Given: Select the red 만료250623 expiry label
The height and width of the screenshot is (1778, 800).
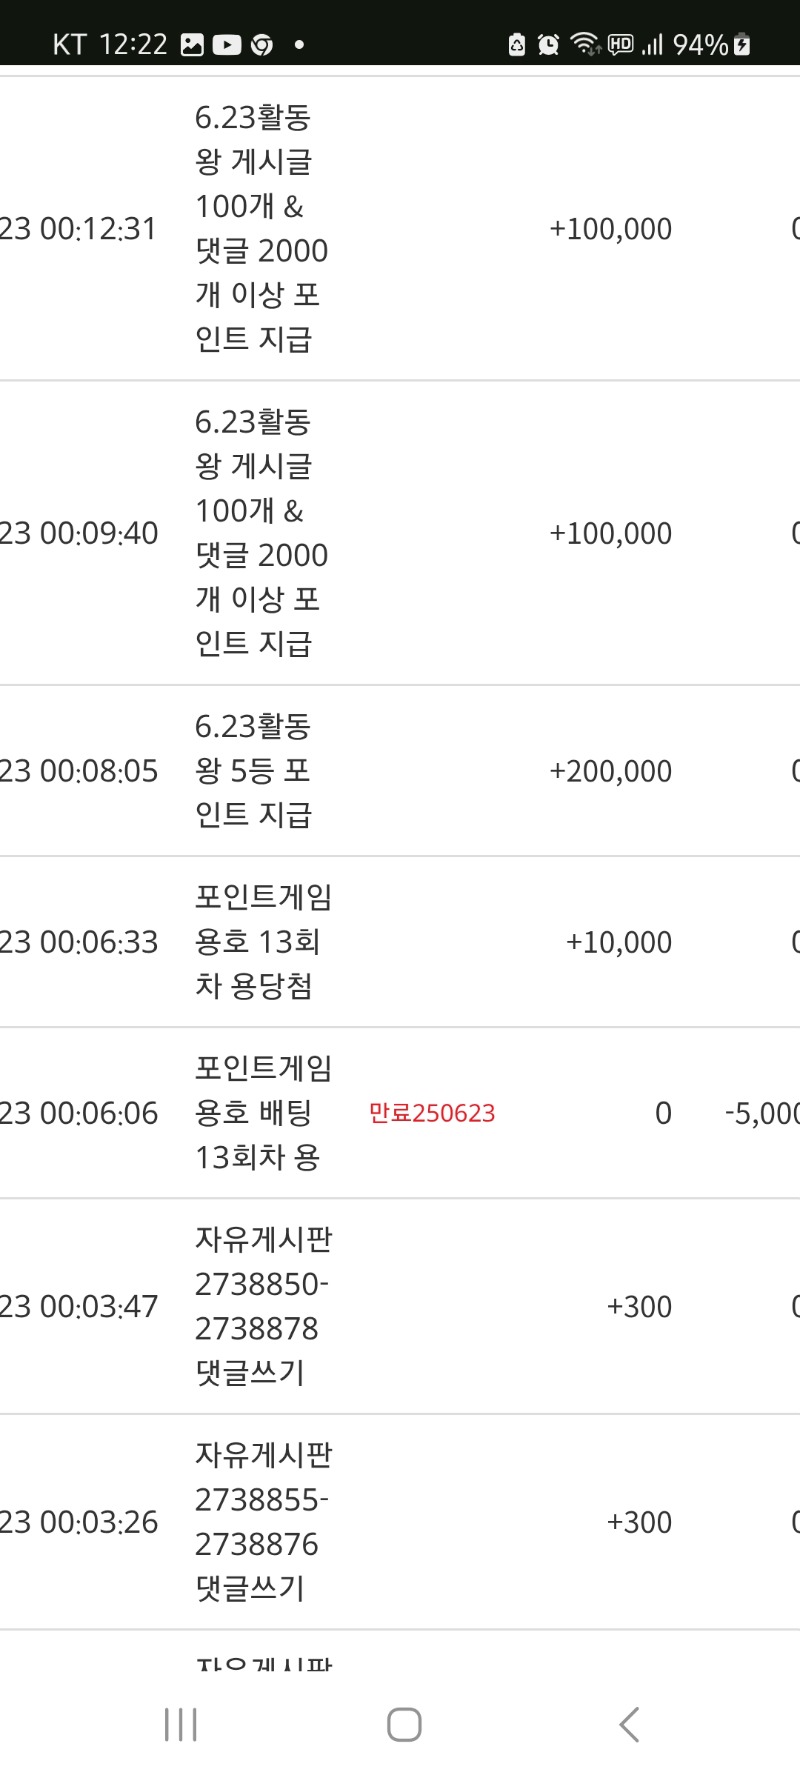Looking at the screenshot, I should 432,1113.
